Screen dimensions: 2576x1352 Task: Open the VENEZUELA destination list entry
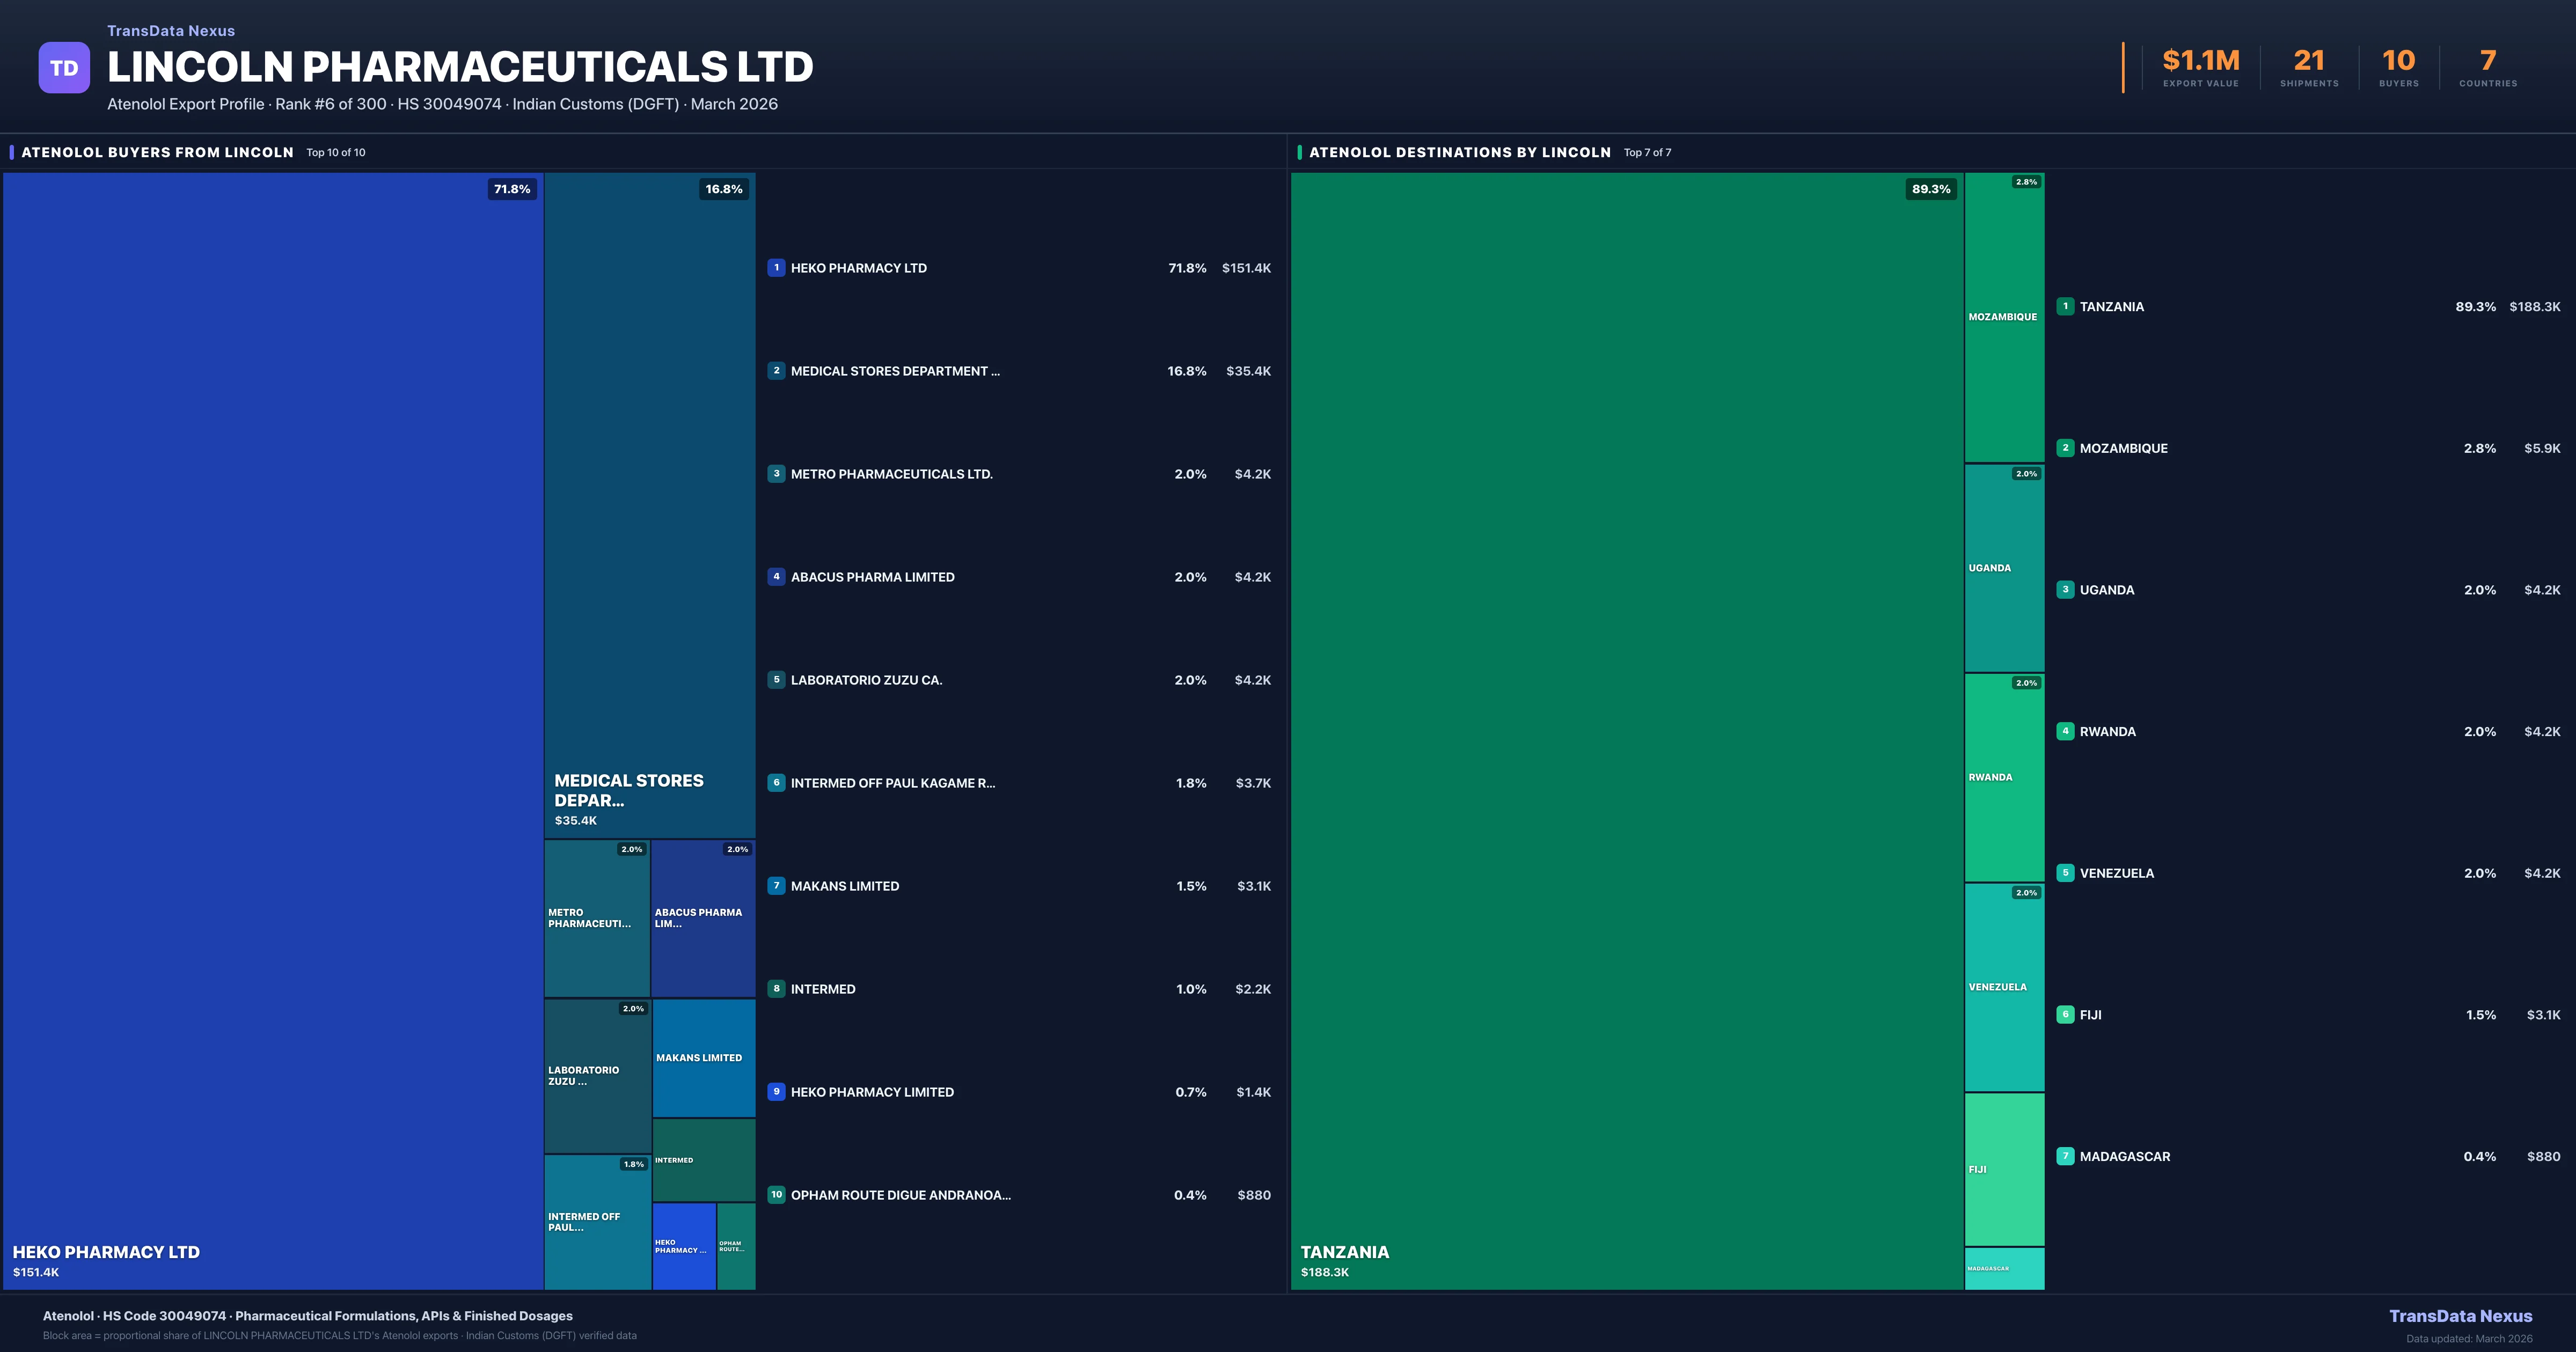pos(2116,873)
